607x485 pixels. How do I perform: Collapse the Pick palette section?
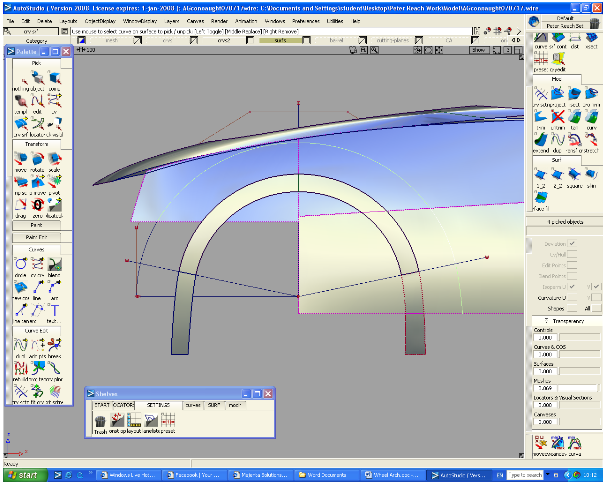click(x=36, y=63)
